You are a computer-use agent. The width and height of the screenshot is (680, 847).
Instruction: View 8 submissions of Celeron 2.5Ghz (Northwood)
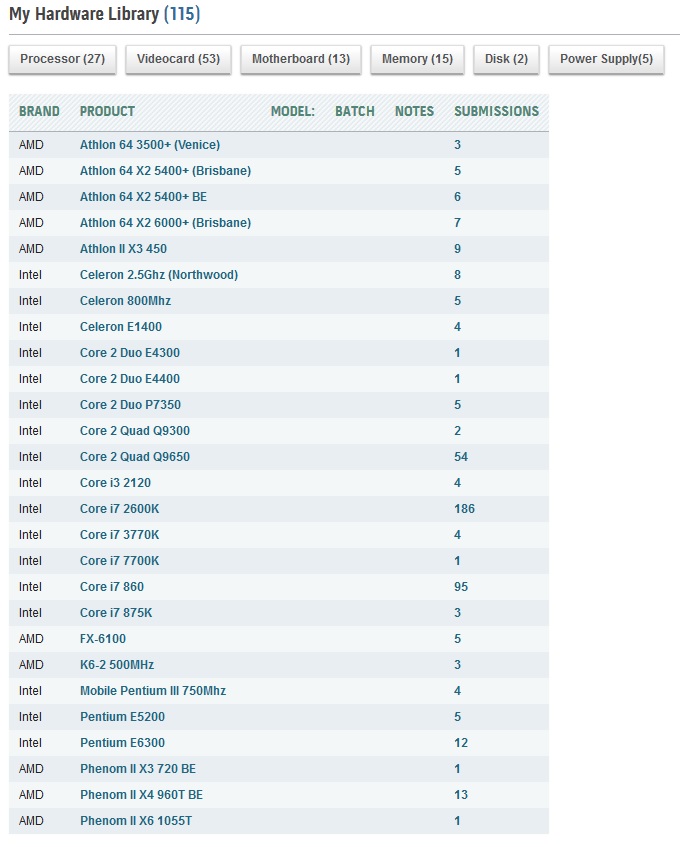click(457, 274)
